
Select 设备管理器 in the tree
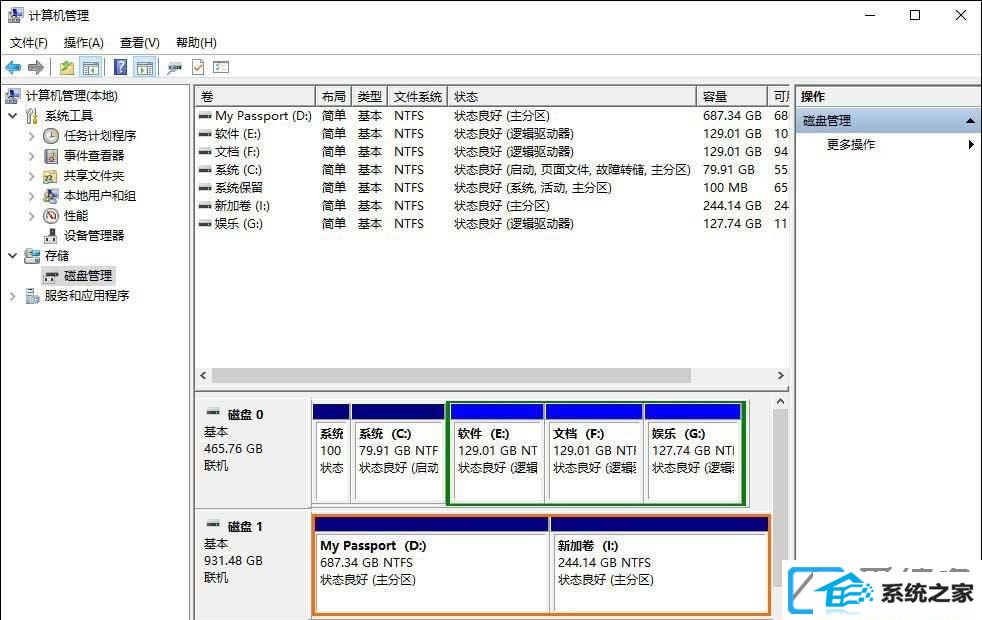[x=94, y=236]
